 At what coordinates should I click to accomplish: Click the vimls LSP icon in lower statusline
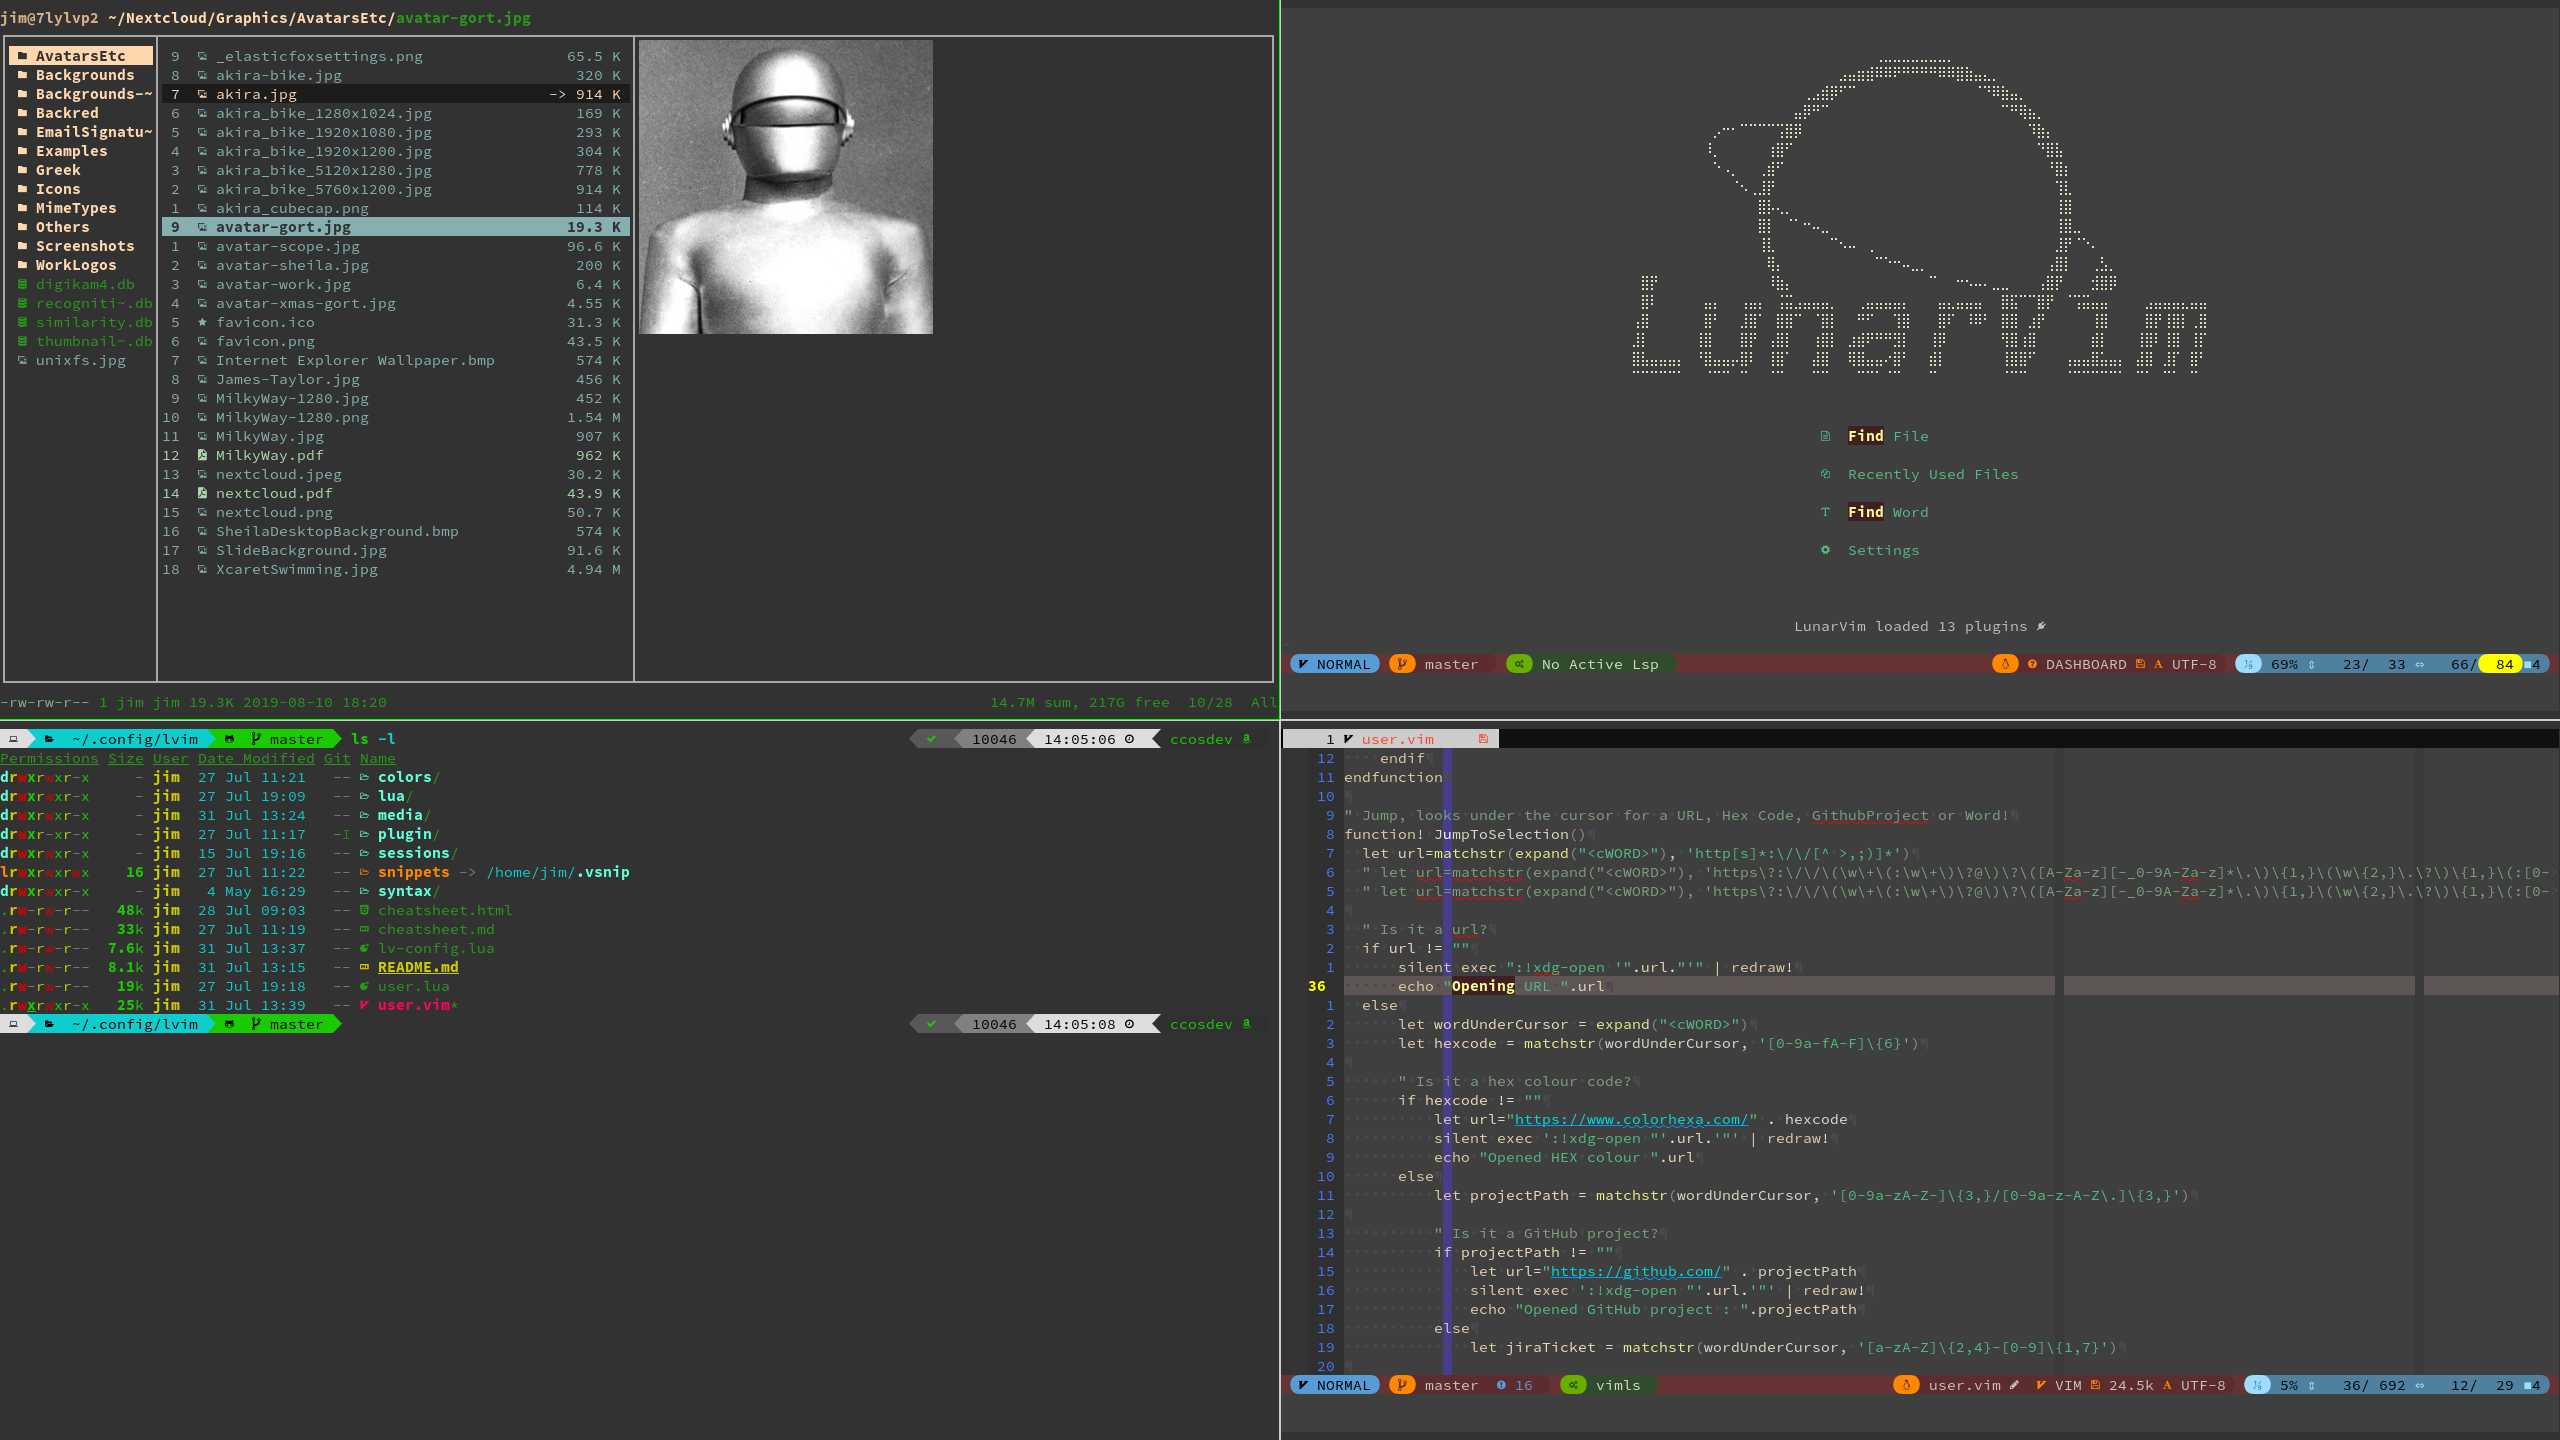click(x=1573, y=1385)
